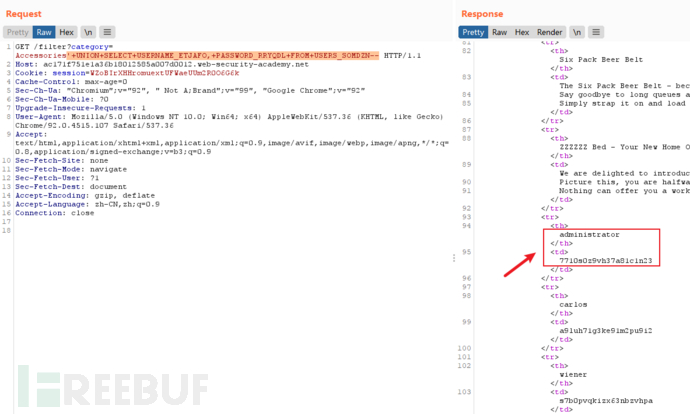Click the Sec-Fetch-Mode: navigate header

pos(71,169)
